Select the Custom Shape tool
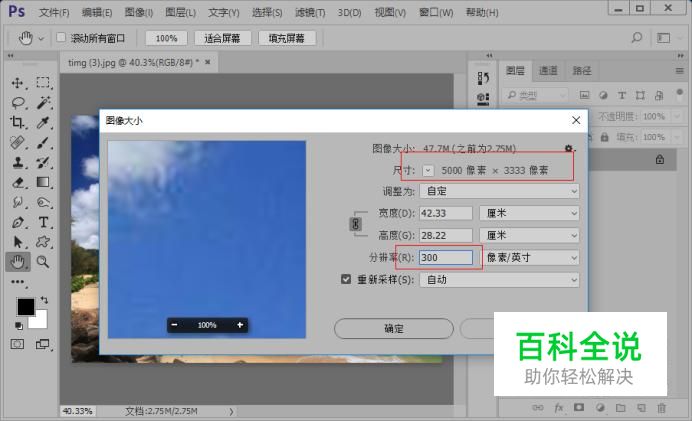 point(43,242)
